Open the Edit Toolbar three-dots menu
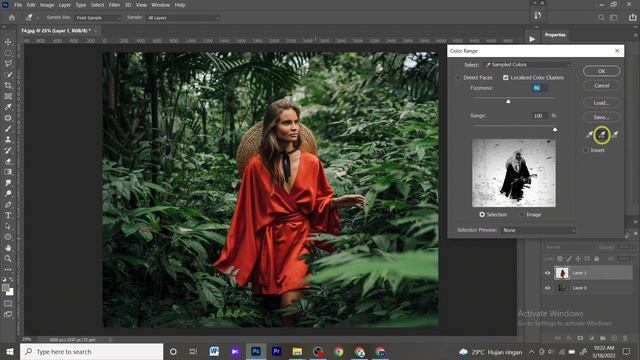This screenshot has height=360, width=640. click(x=8, y=270)
